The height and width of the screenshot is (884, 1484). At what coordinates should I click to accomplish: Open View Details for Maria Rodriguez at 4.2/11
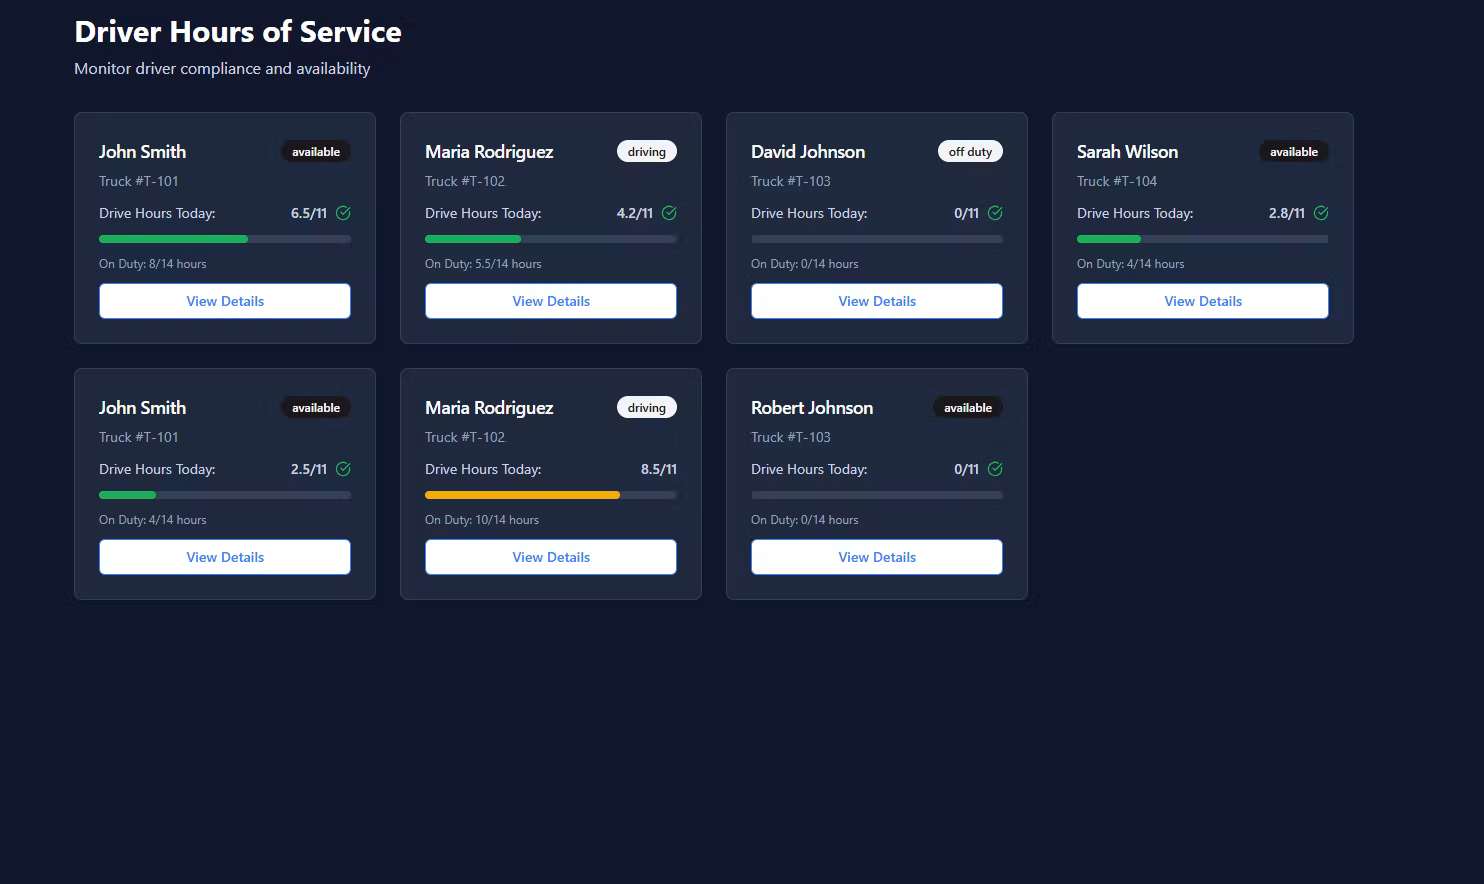click(x=551, y=301)
